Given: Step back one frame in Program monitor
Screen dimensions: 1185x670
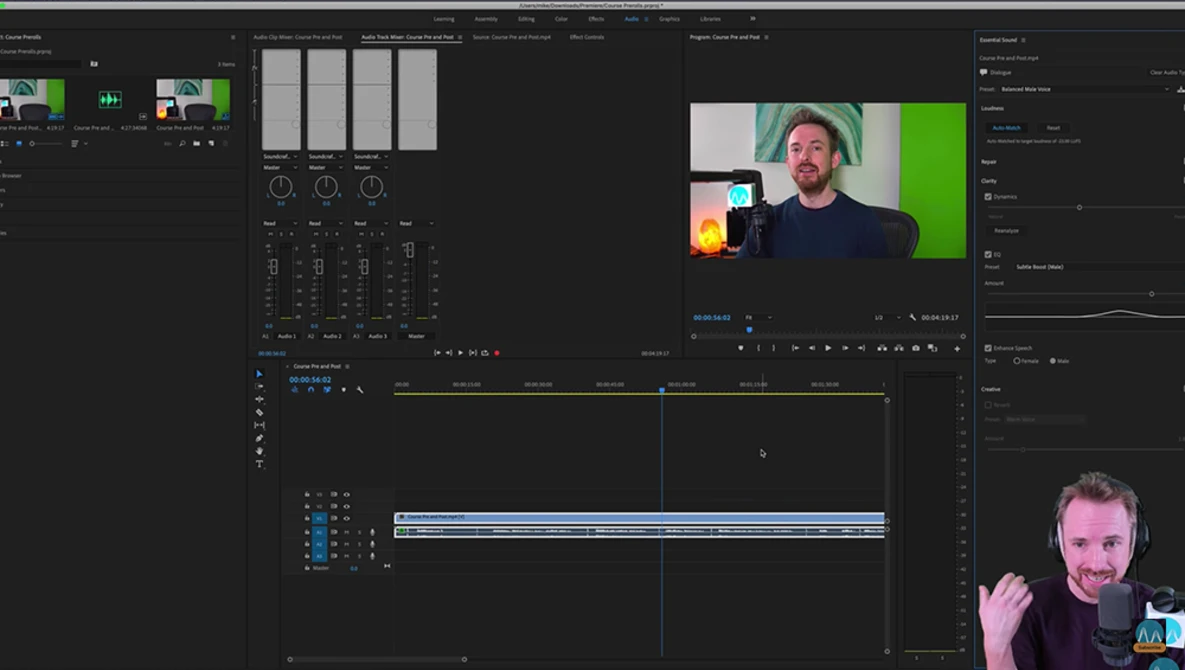Looking at the screenshot, I should (x=812, y=348).
